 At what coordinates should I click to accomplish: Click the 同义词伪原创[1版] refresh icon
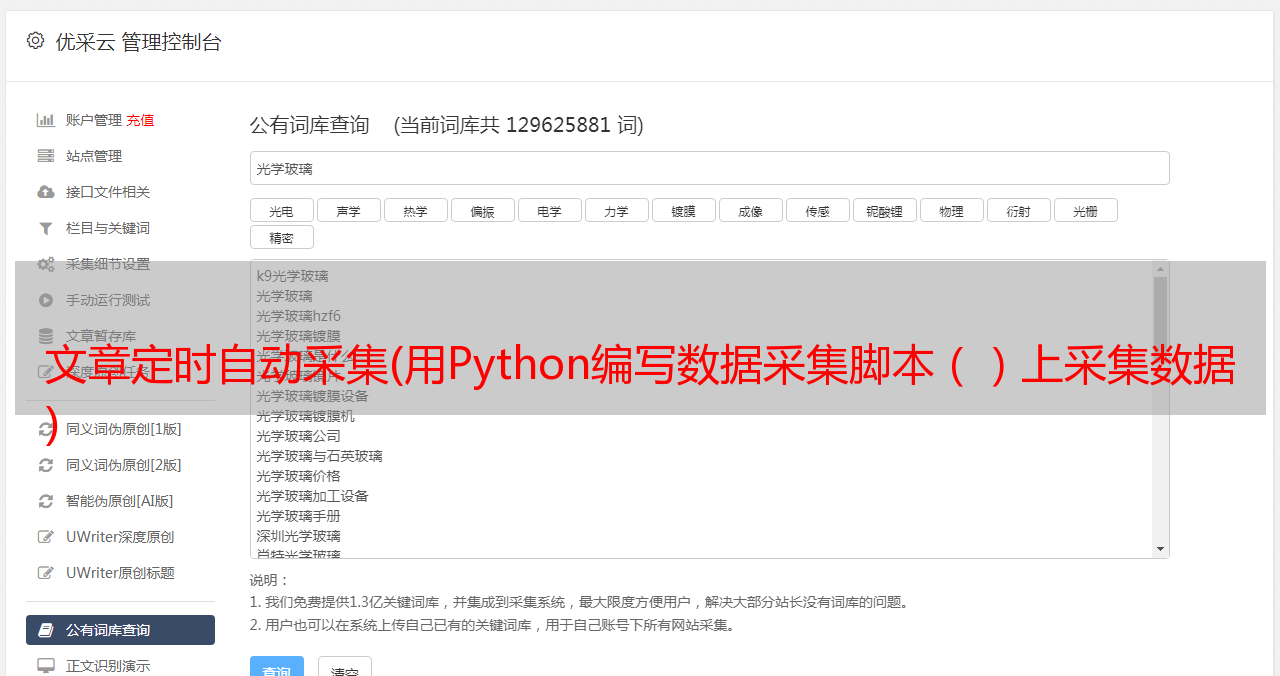click(x=46, y=429)
